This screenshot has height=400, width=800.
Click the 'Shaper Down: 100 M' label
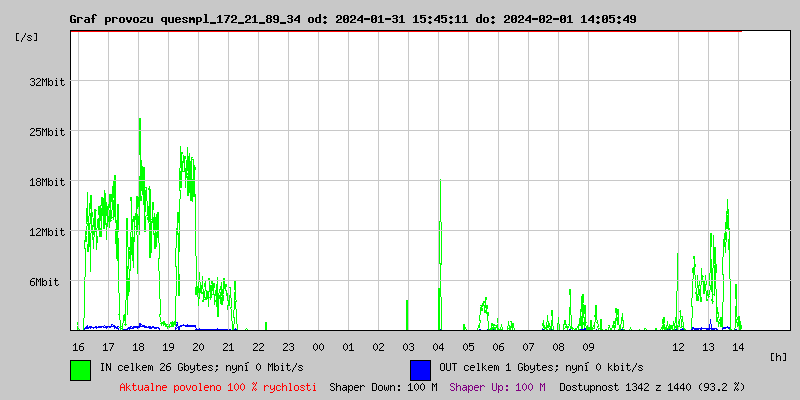[x=383, y=387]
